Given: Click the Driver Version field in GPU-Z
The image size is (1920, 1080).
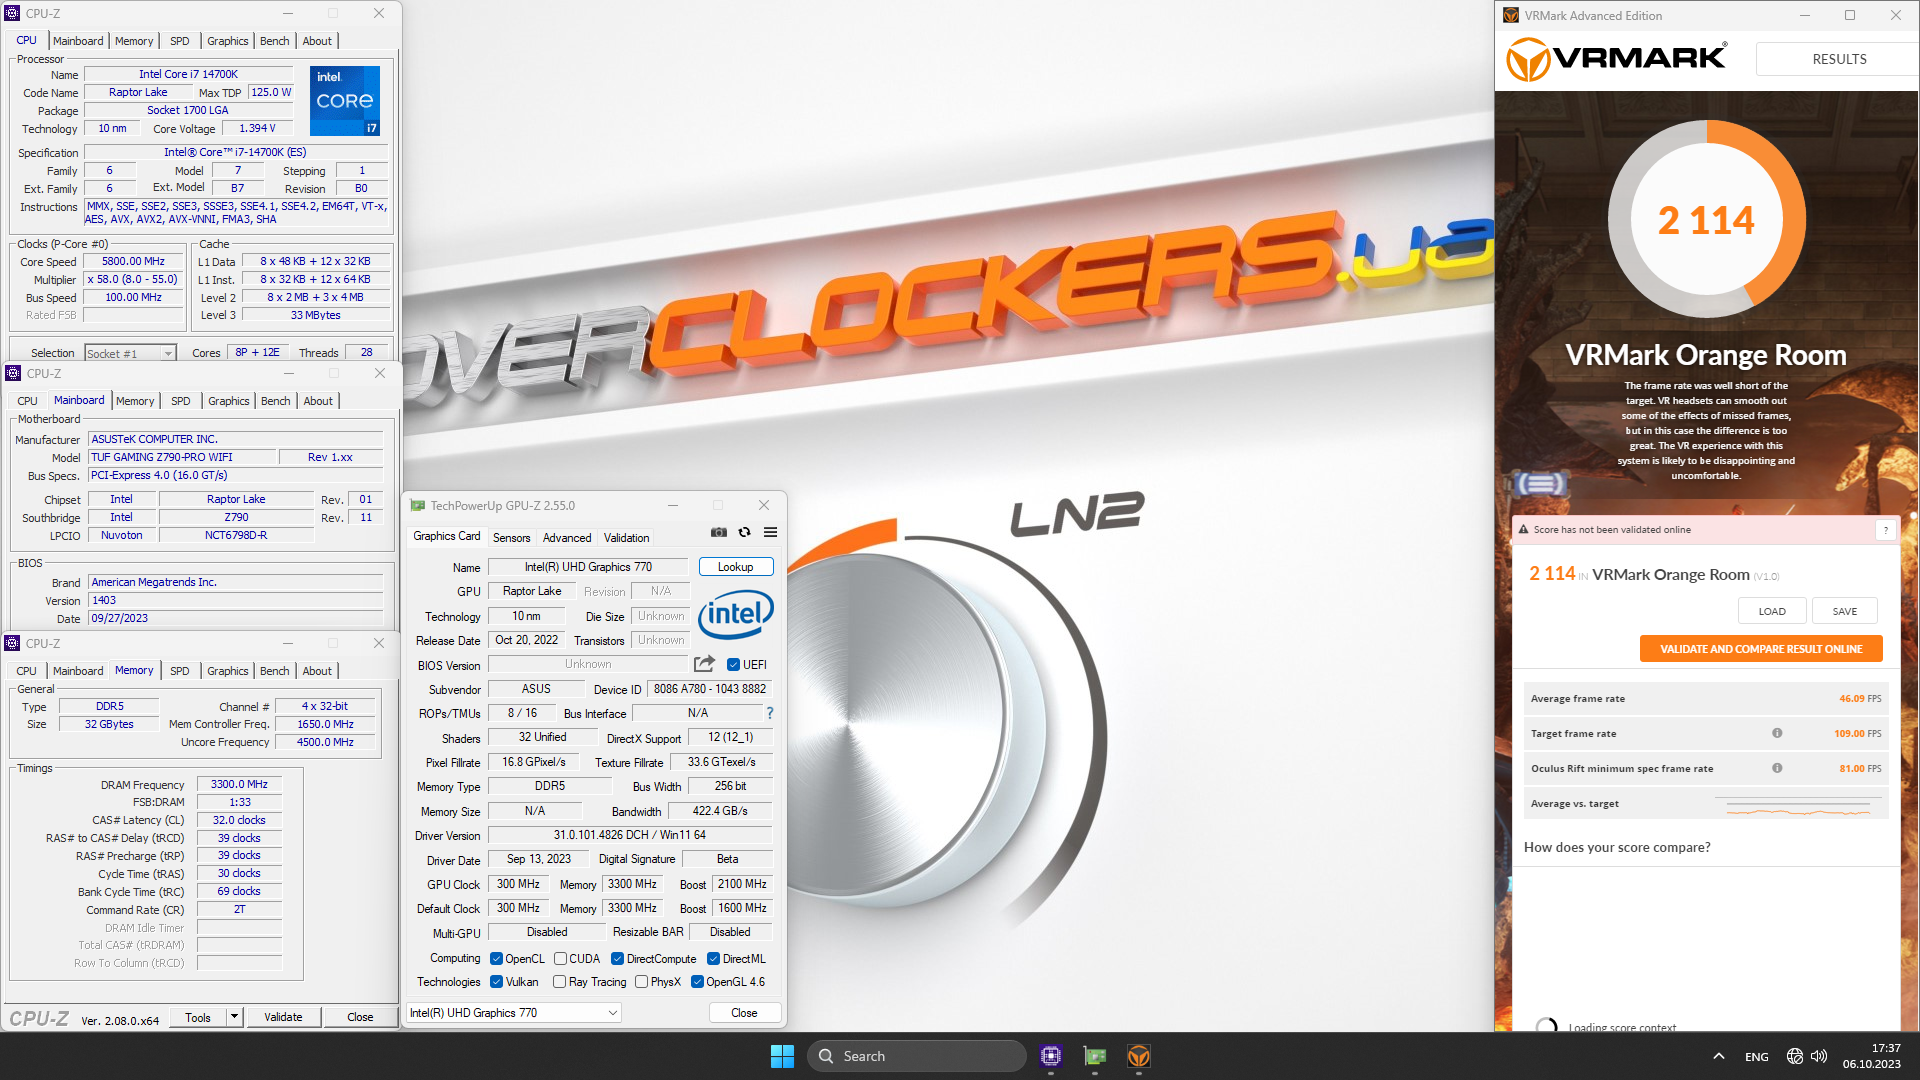Looking at the screenshot, I should [630, 835].
